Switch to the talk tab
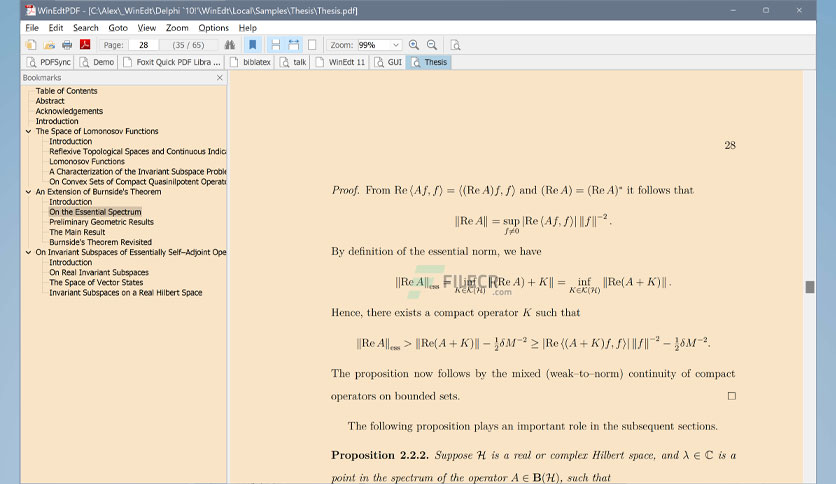The width and height of the screenshot is (836, 484). [293, 62]
